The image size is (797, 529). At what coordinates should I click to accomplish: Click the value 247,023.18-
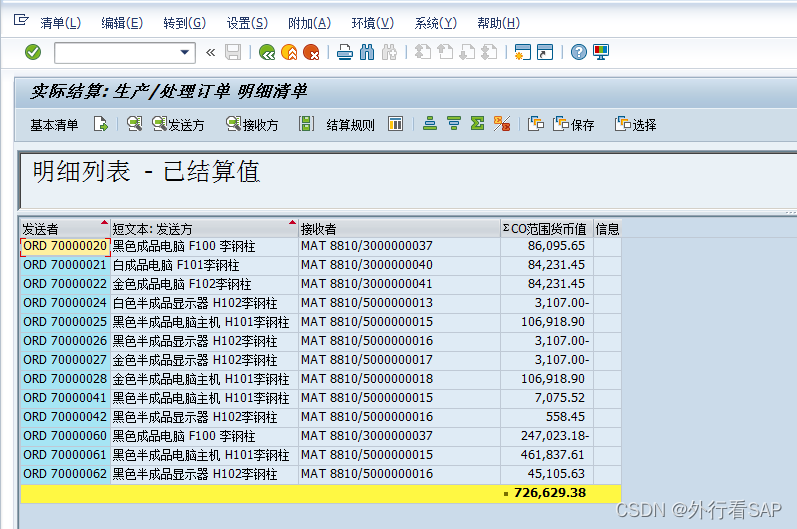555,436
